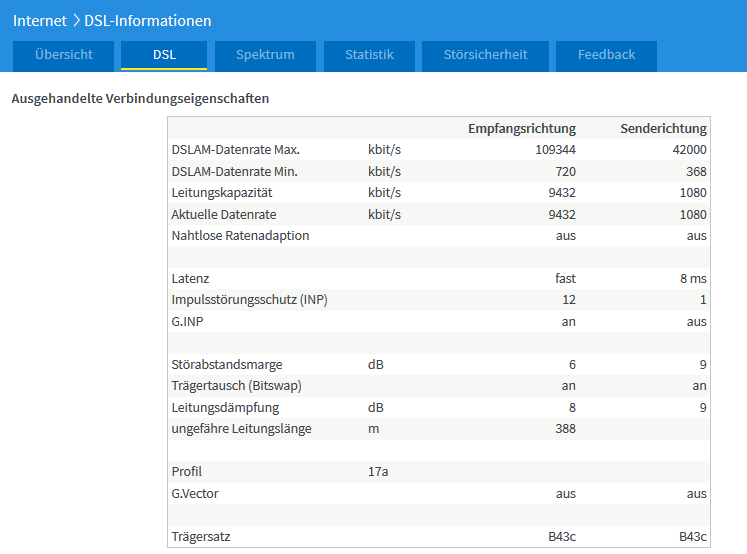This screenshot has height=554, width=747.
Task: Click the DSL-Informationen breadcrumb title
Action: coord(148,21)
